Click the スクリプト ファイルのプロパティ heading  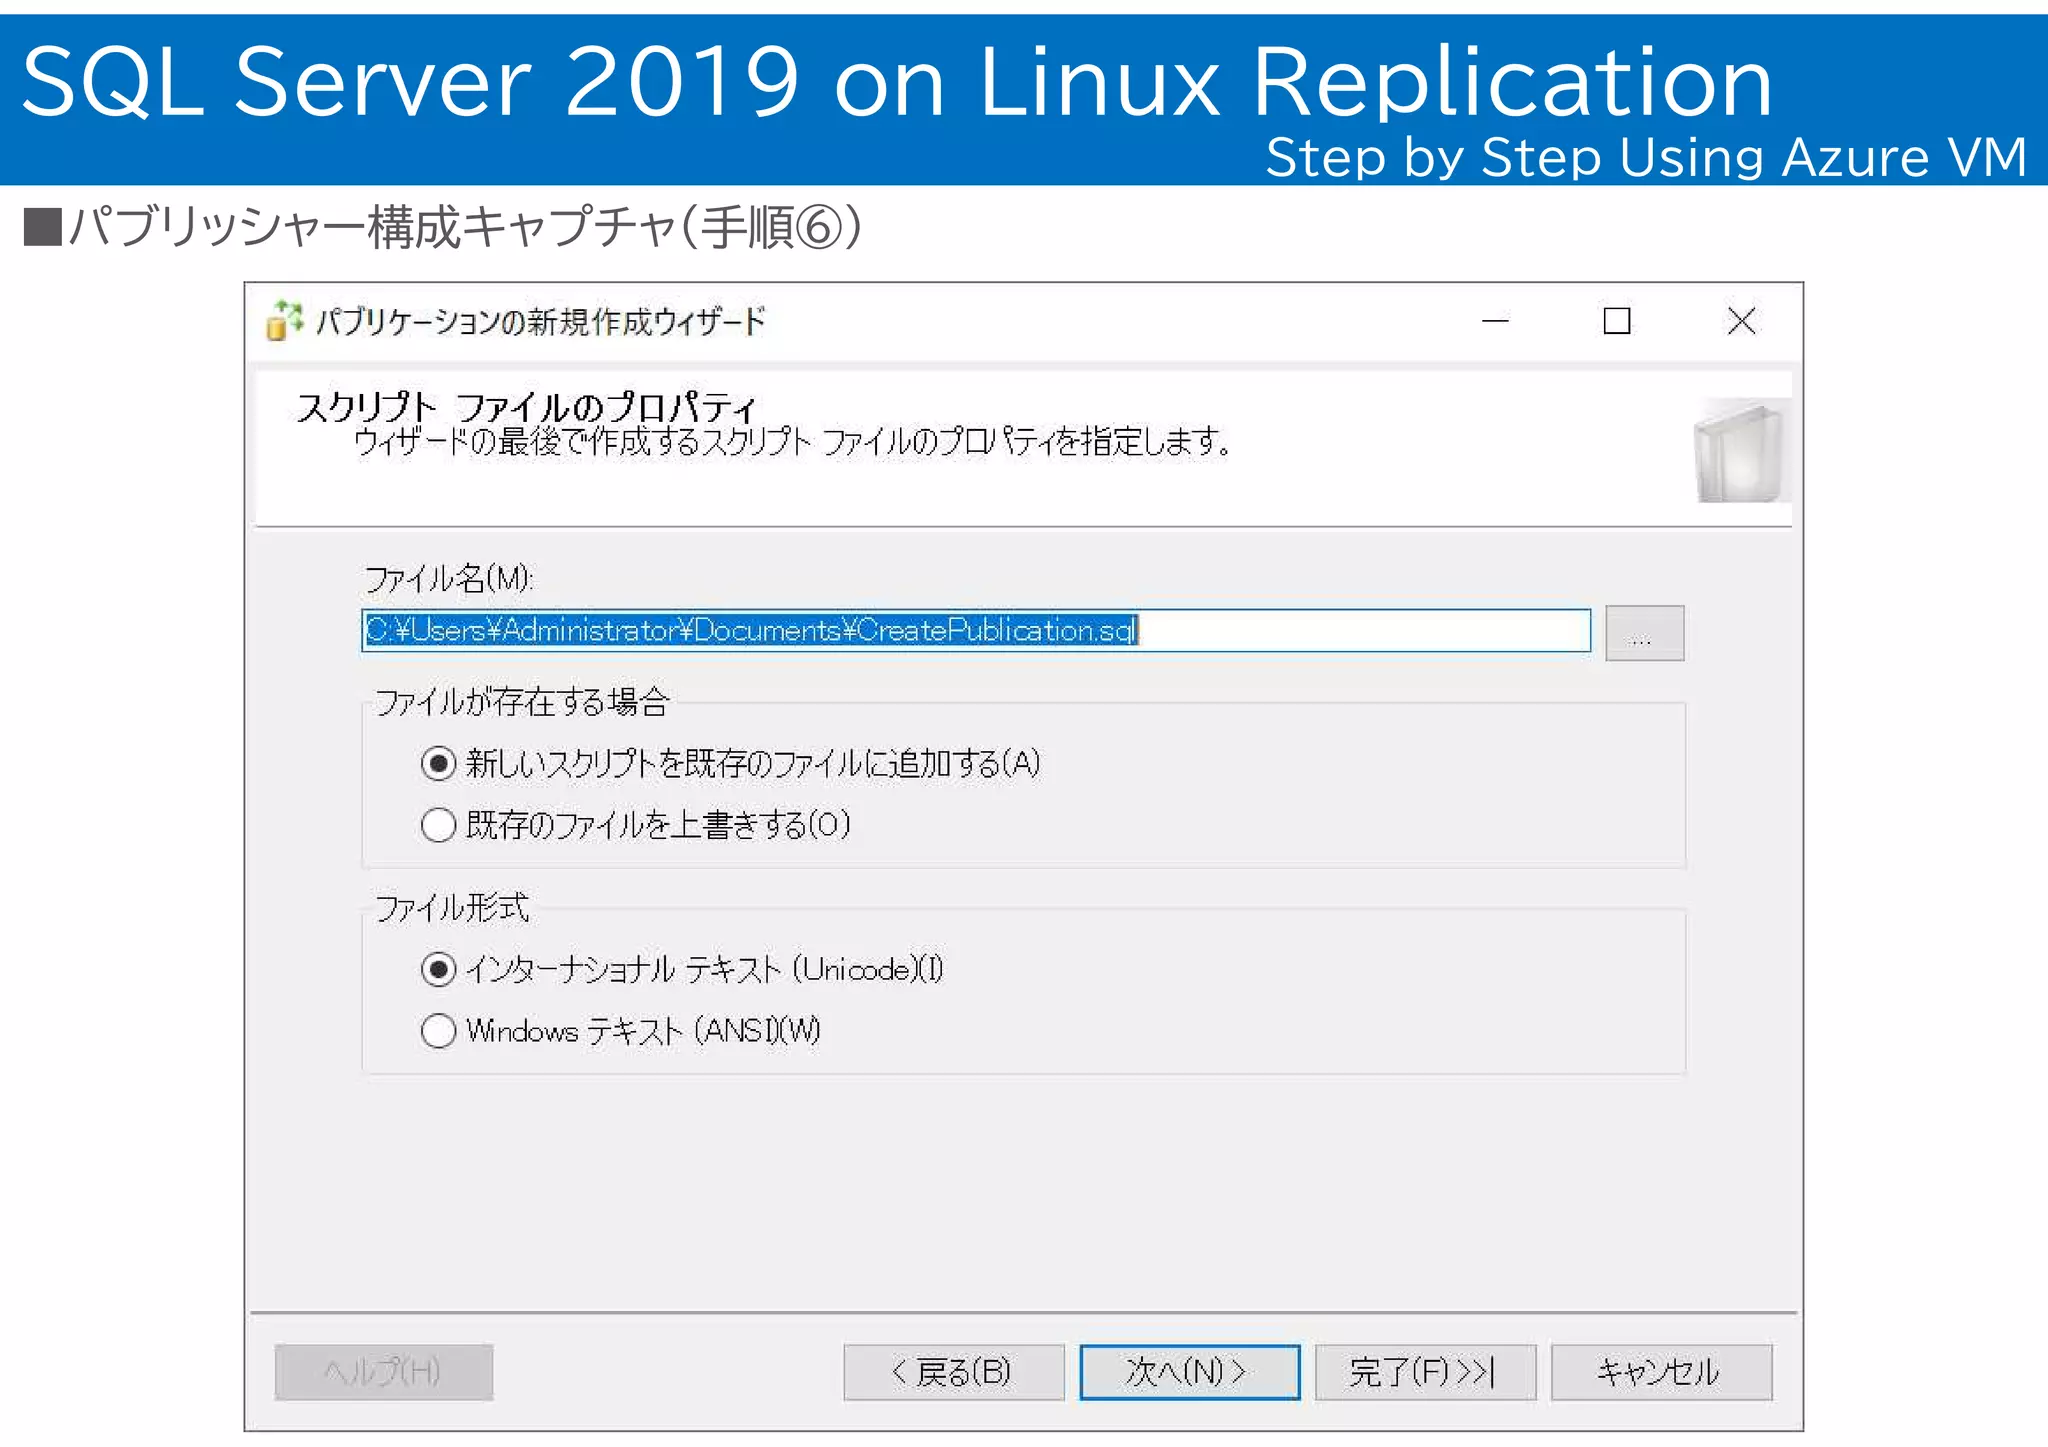pyautogui.click(x=526, y=406)
